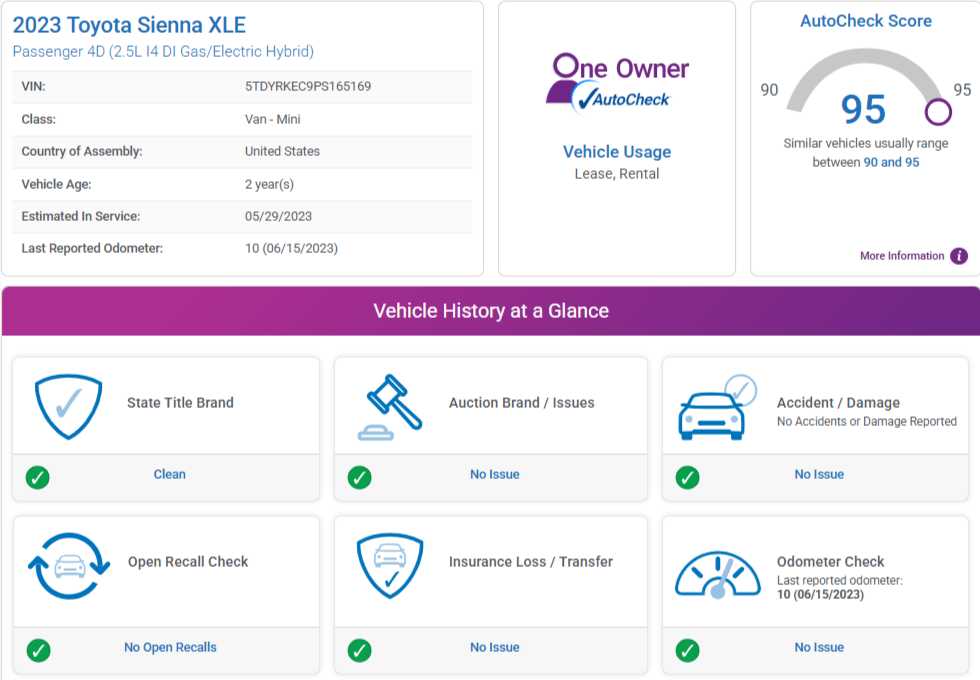Open the Clean title status link

pyautogui.click(x=169, y=475)
